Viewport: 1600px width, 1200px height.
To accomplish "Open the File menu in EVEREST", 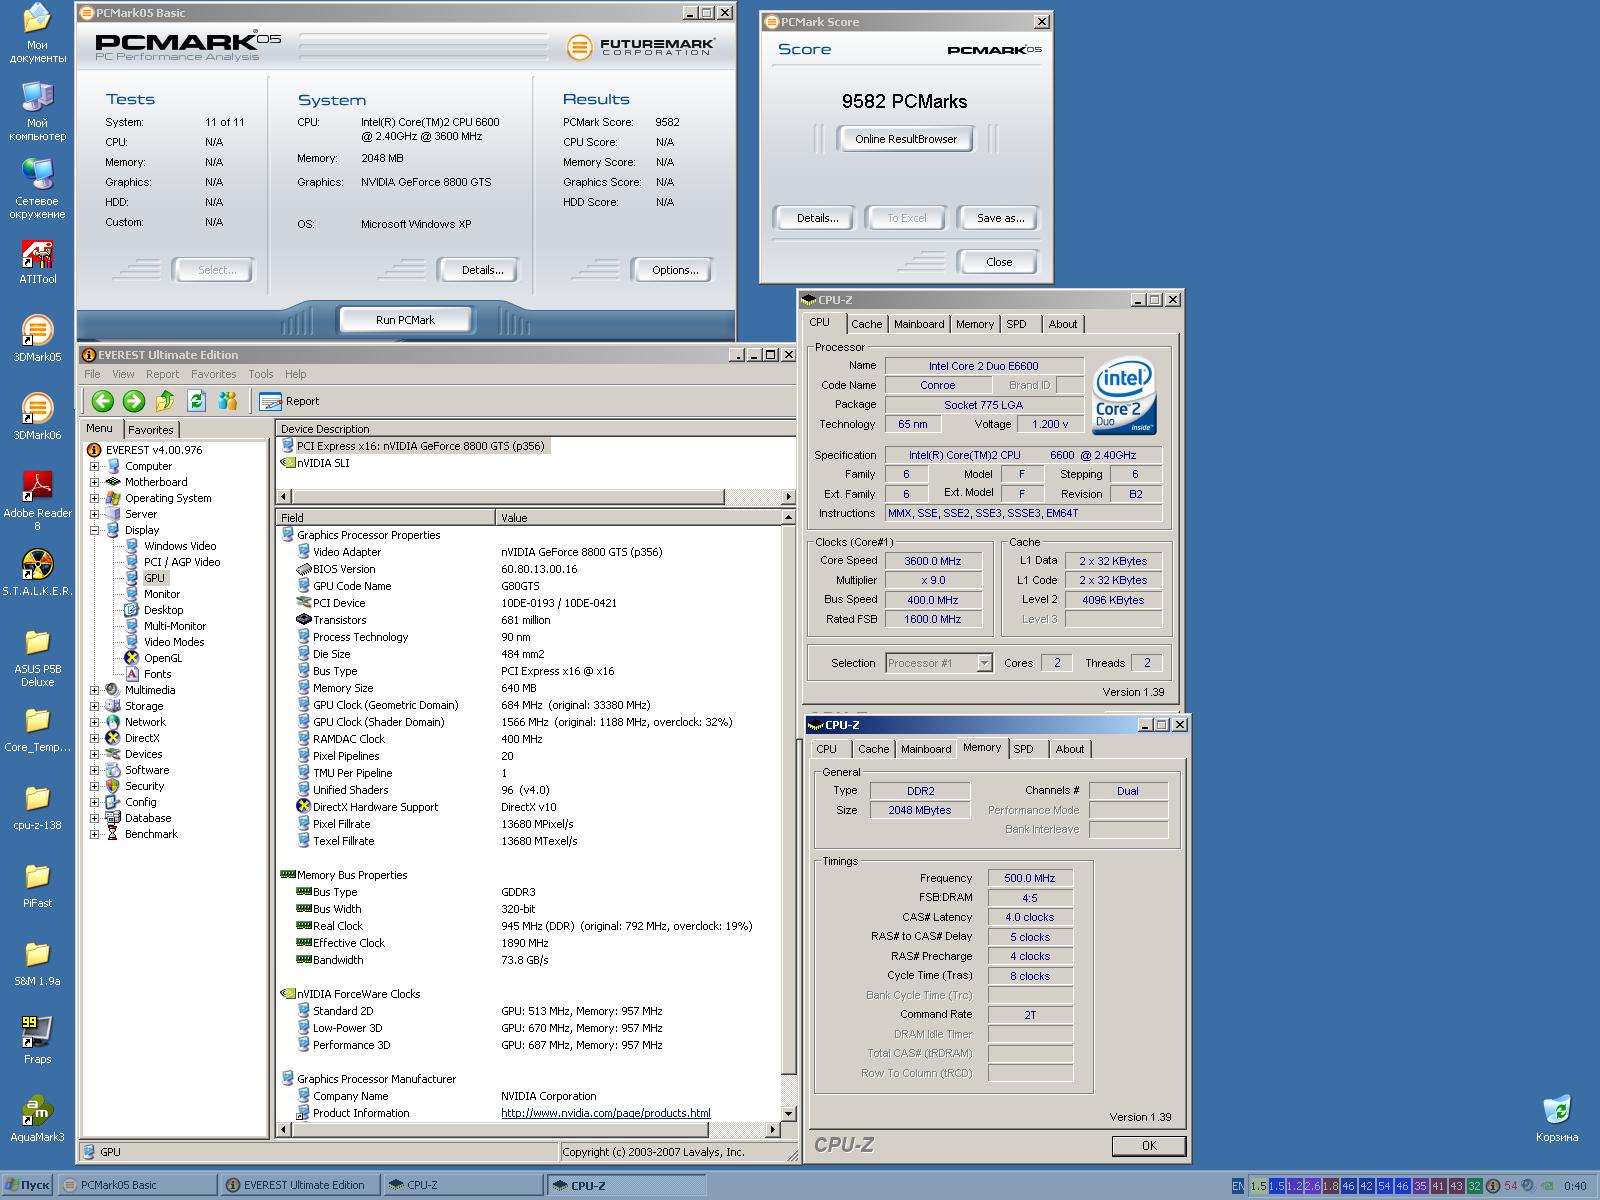I will [92, 374].
